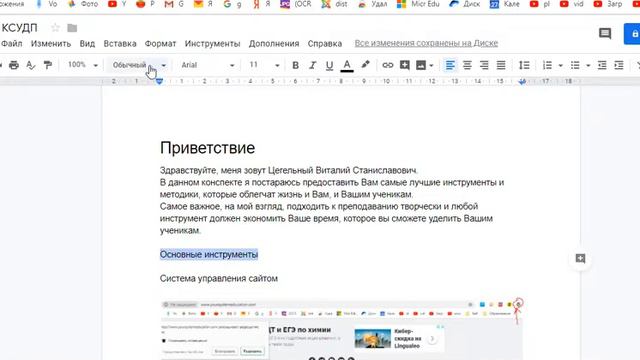Click the highlighted 'Основные инструменты' text
Screen dimensions: 640x360
coord(209,254)
